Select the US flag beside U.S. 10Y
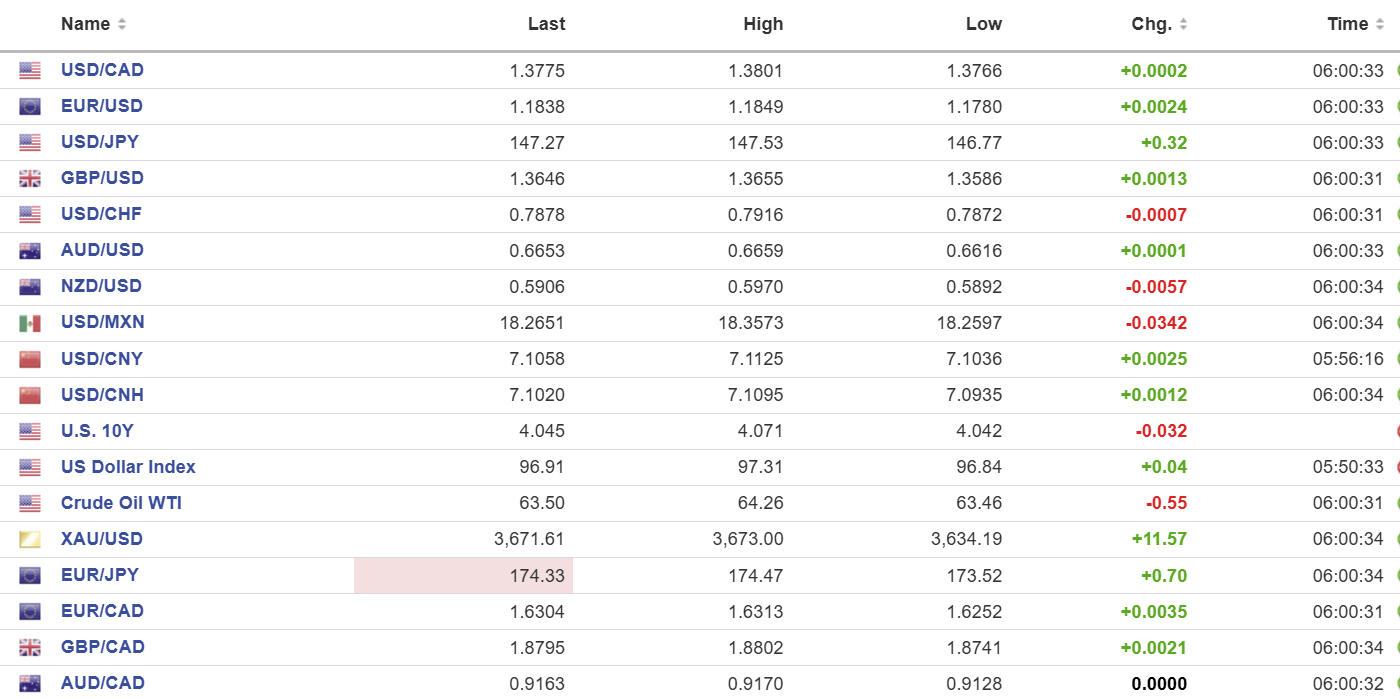Screen dimensions: 1400x699 tap(30, 431)
